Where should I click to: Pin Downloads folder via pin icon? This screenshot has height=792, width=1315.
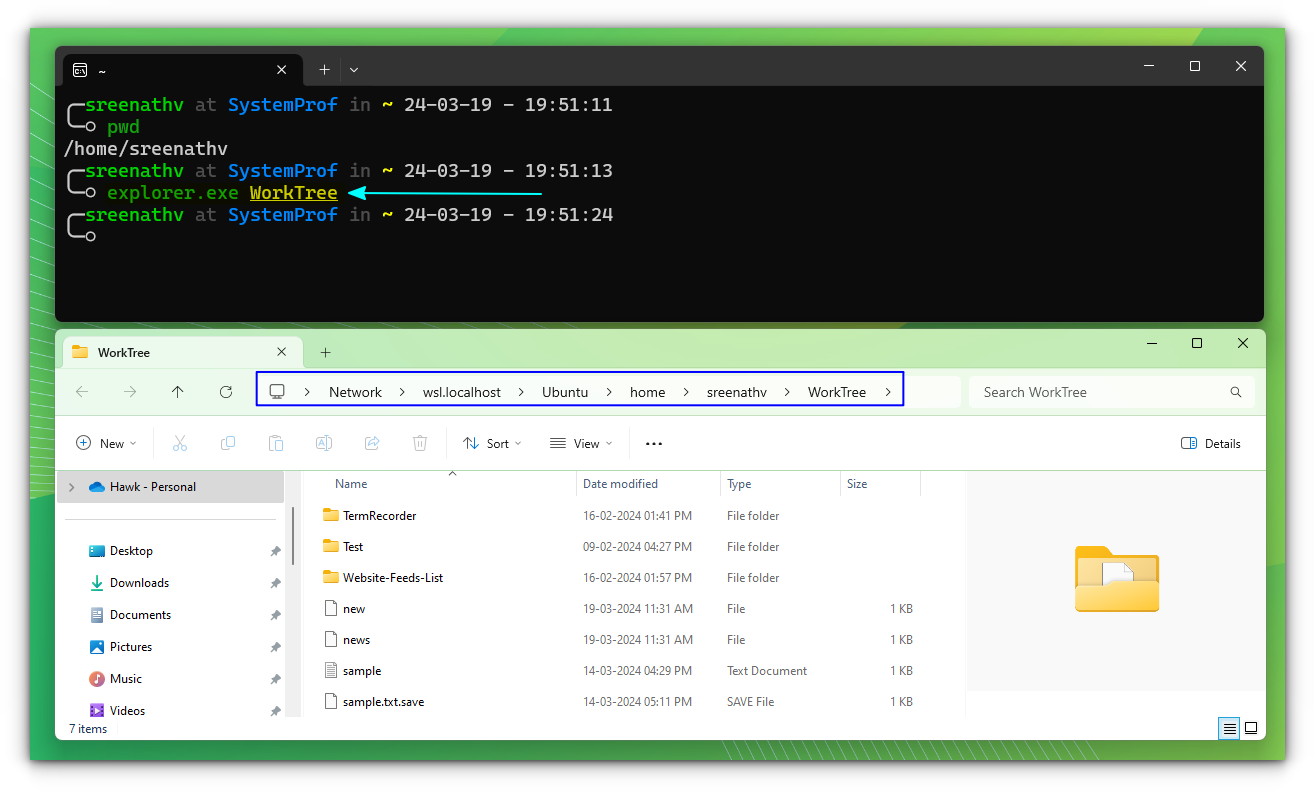(275, 582)
